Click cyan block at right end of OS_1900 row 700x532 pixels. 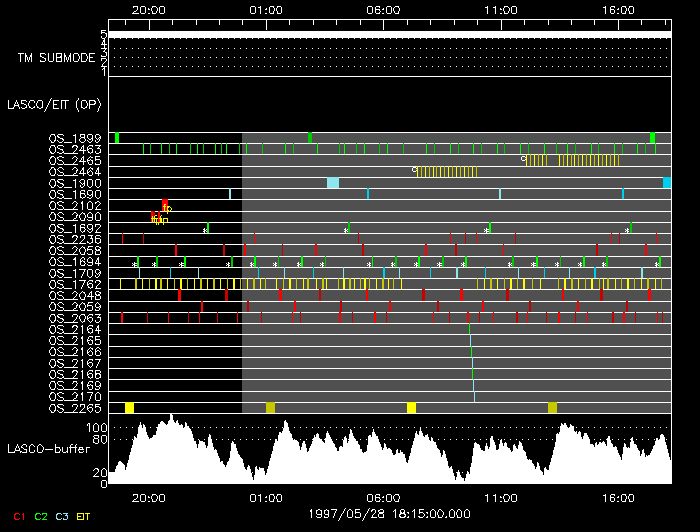pos(667,183)
